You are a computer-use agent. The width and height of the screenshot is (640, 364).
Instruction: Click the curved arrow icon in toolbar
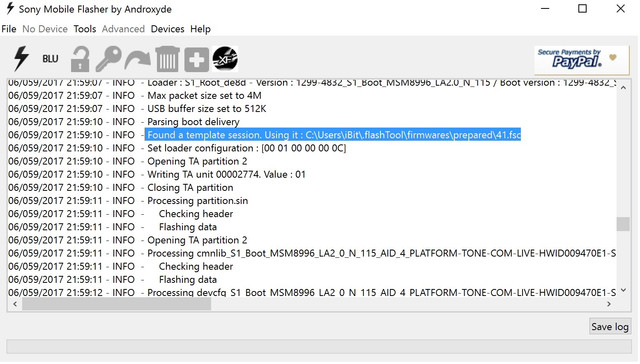[x=138, y=60]
